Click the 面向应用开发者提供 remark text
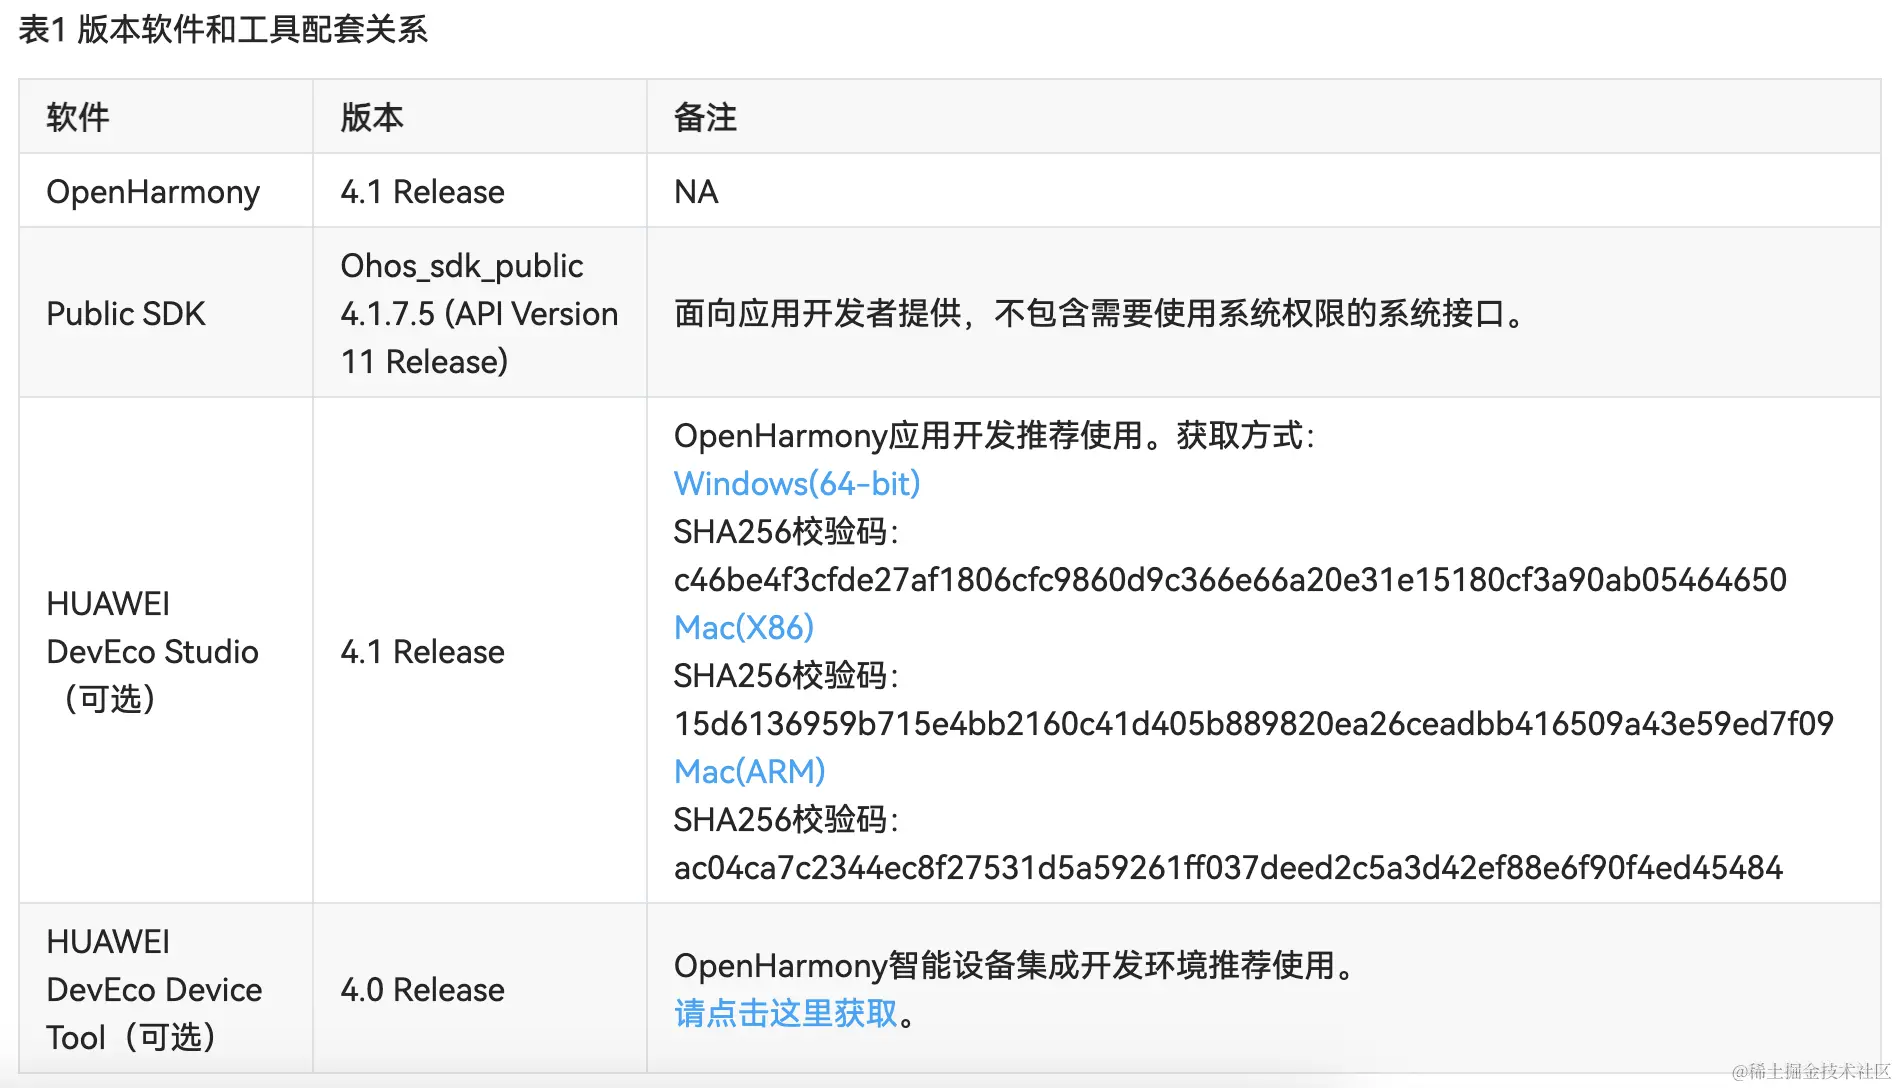 (x=1100, y=314)
